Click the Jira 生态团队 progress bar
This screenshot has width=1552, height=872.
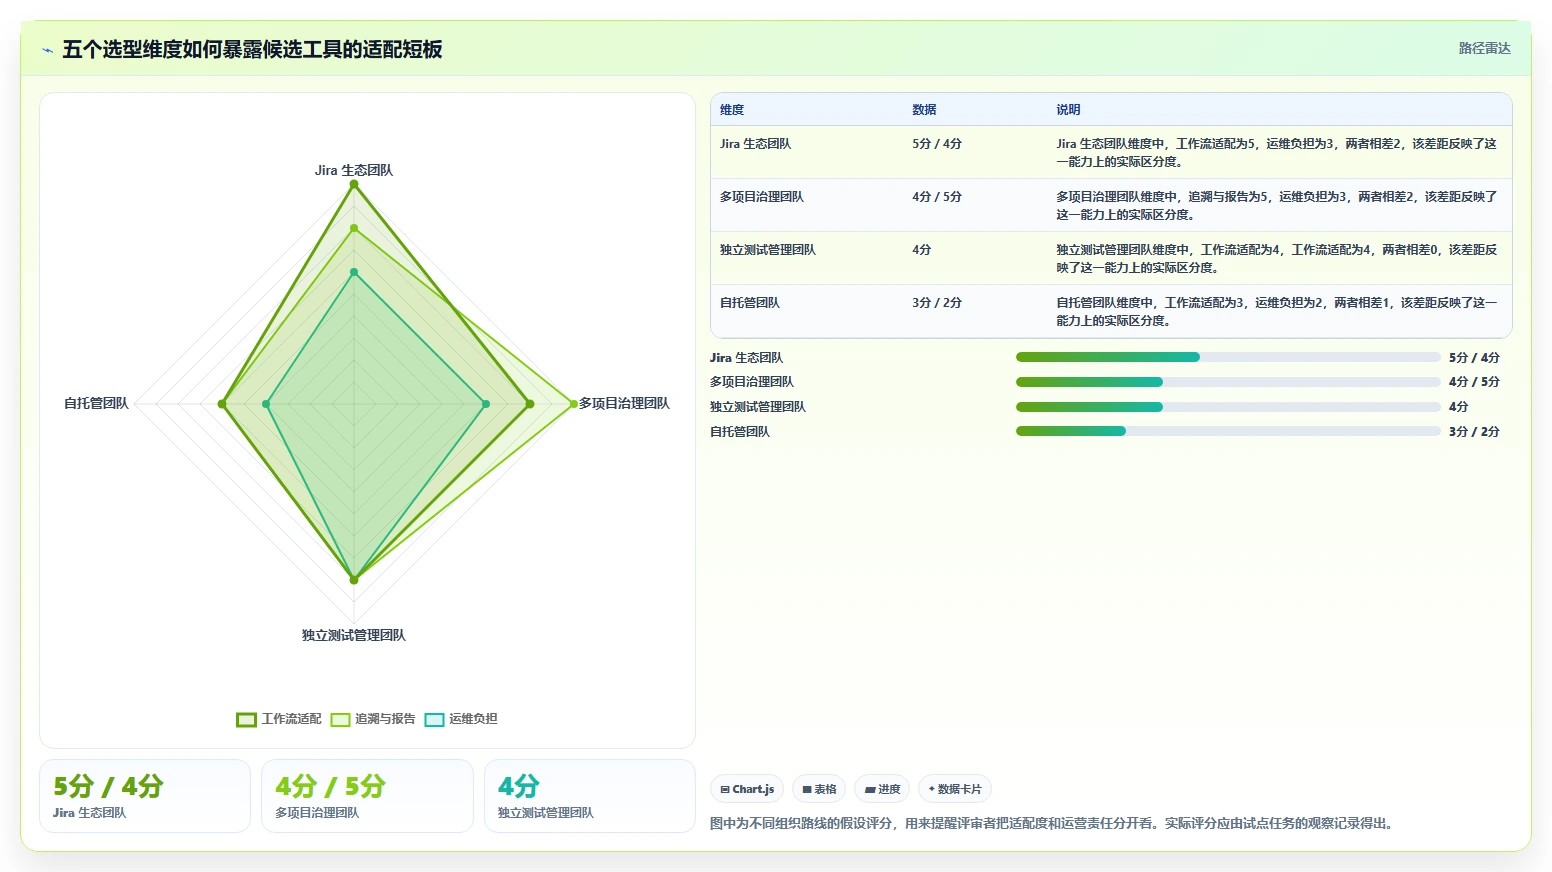(x=1228, y=357)
